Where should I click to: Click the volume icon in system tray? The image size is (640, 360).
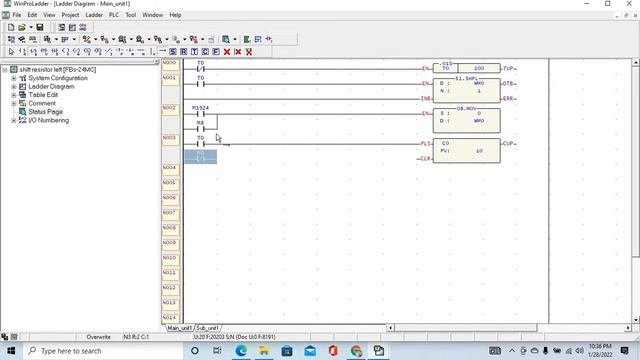[x=579, y=351]
